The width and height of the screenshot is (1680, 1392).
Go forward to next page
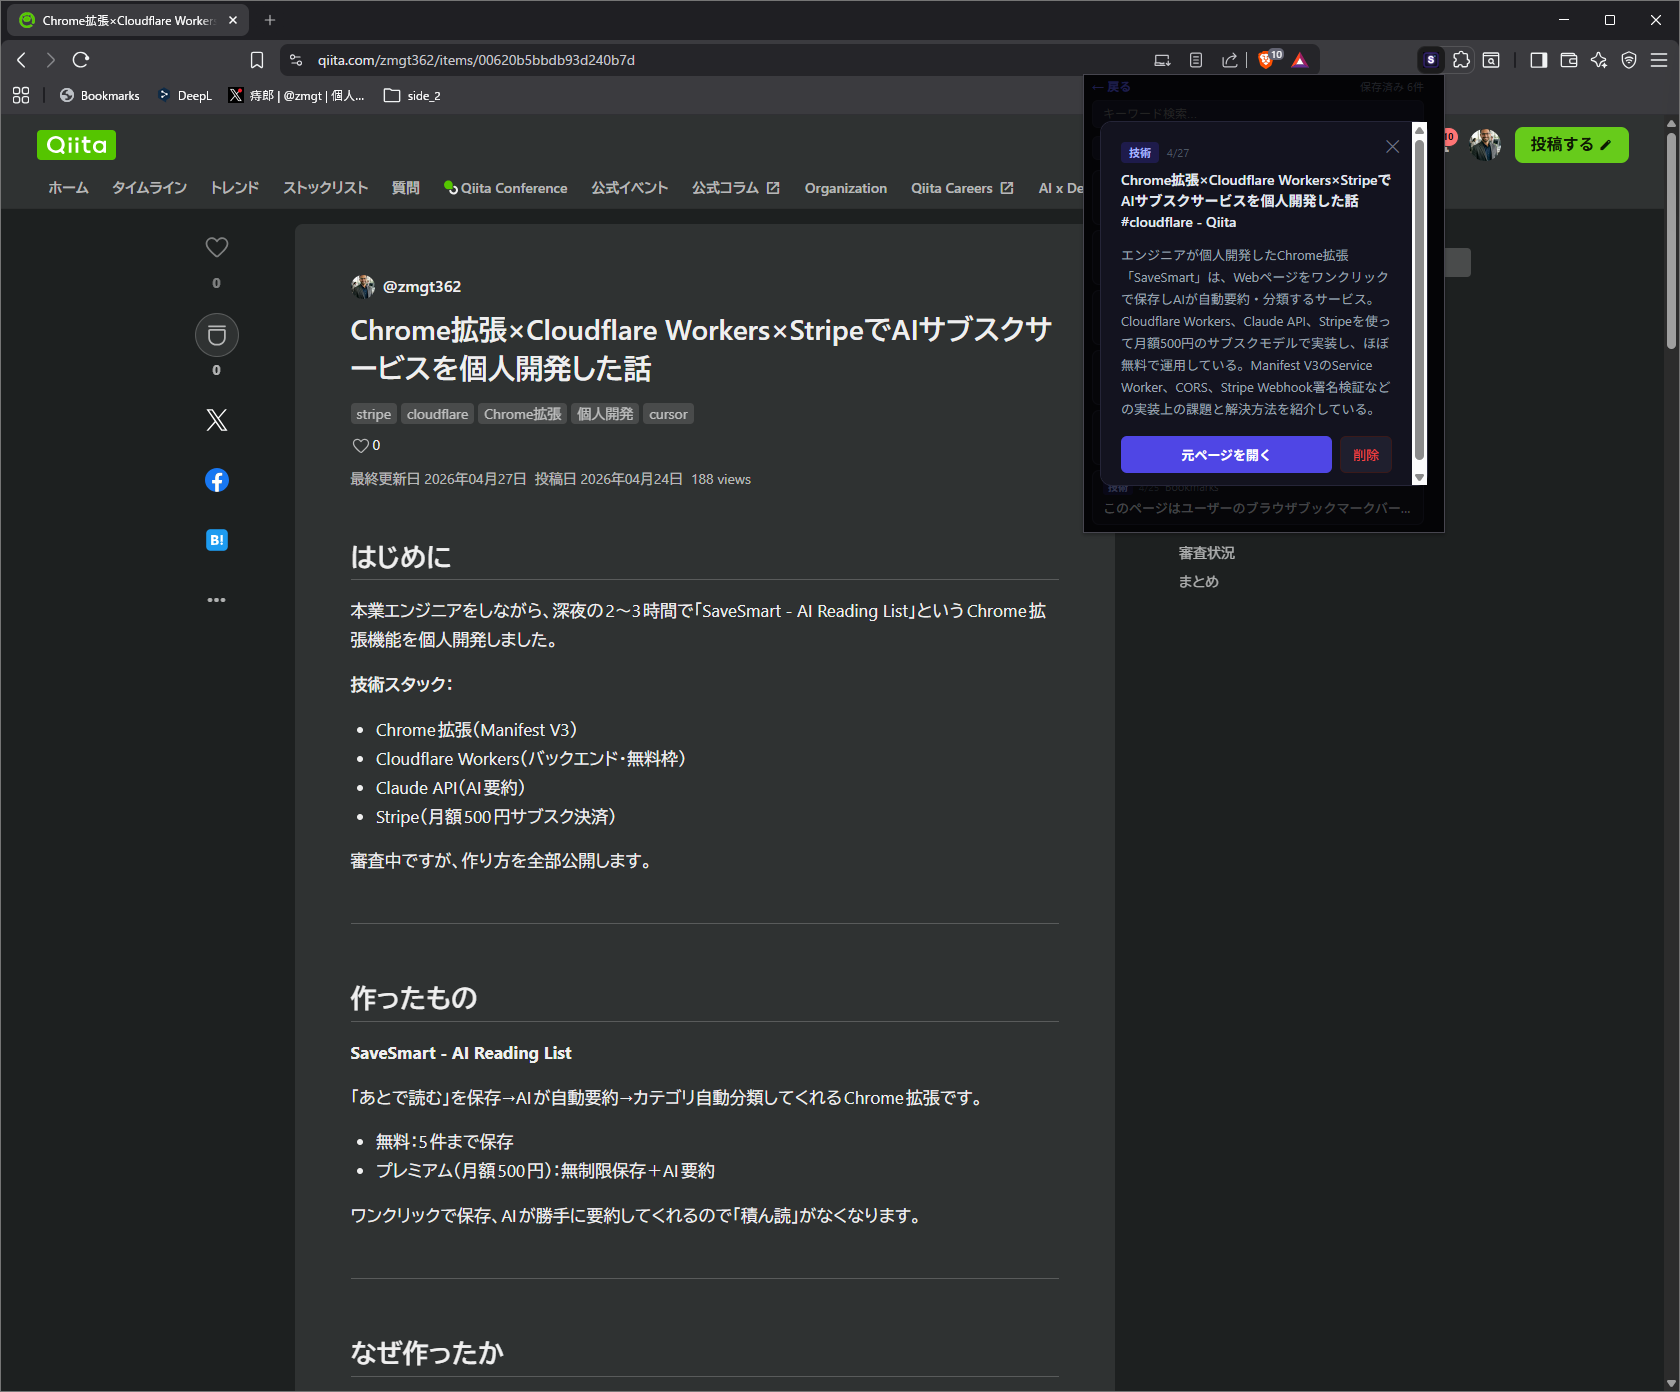(51, 60)
